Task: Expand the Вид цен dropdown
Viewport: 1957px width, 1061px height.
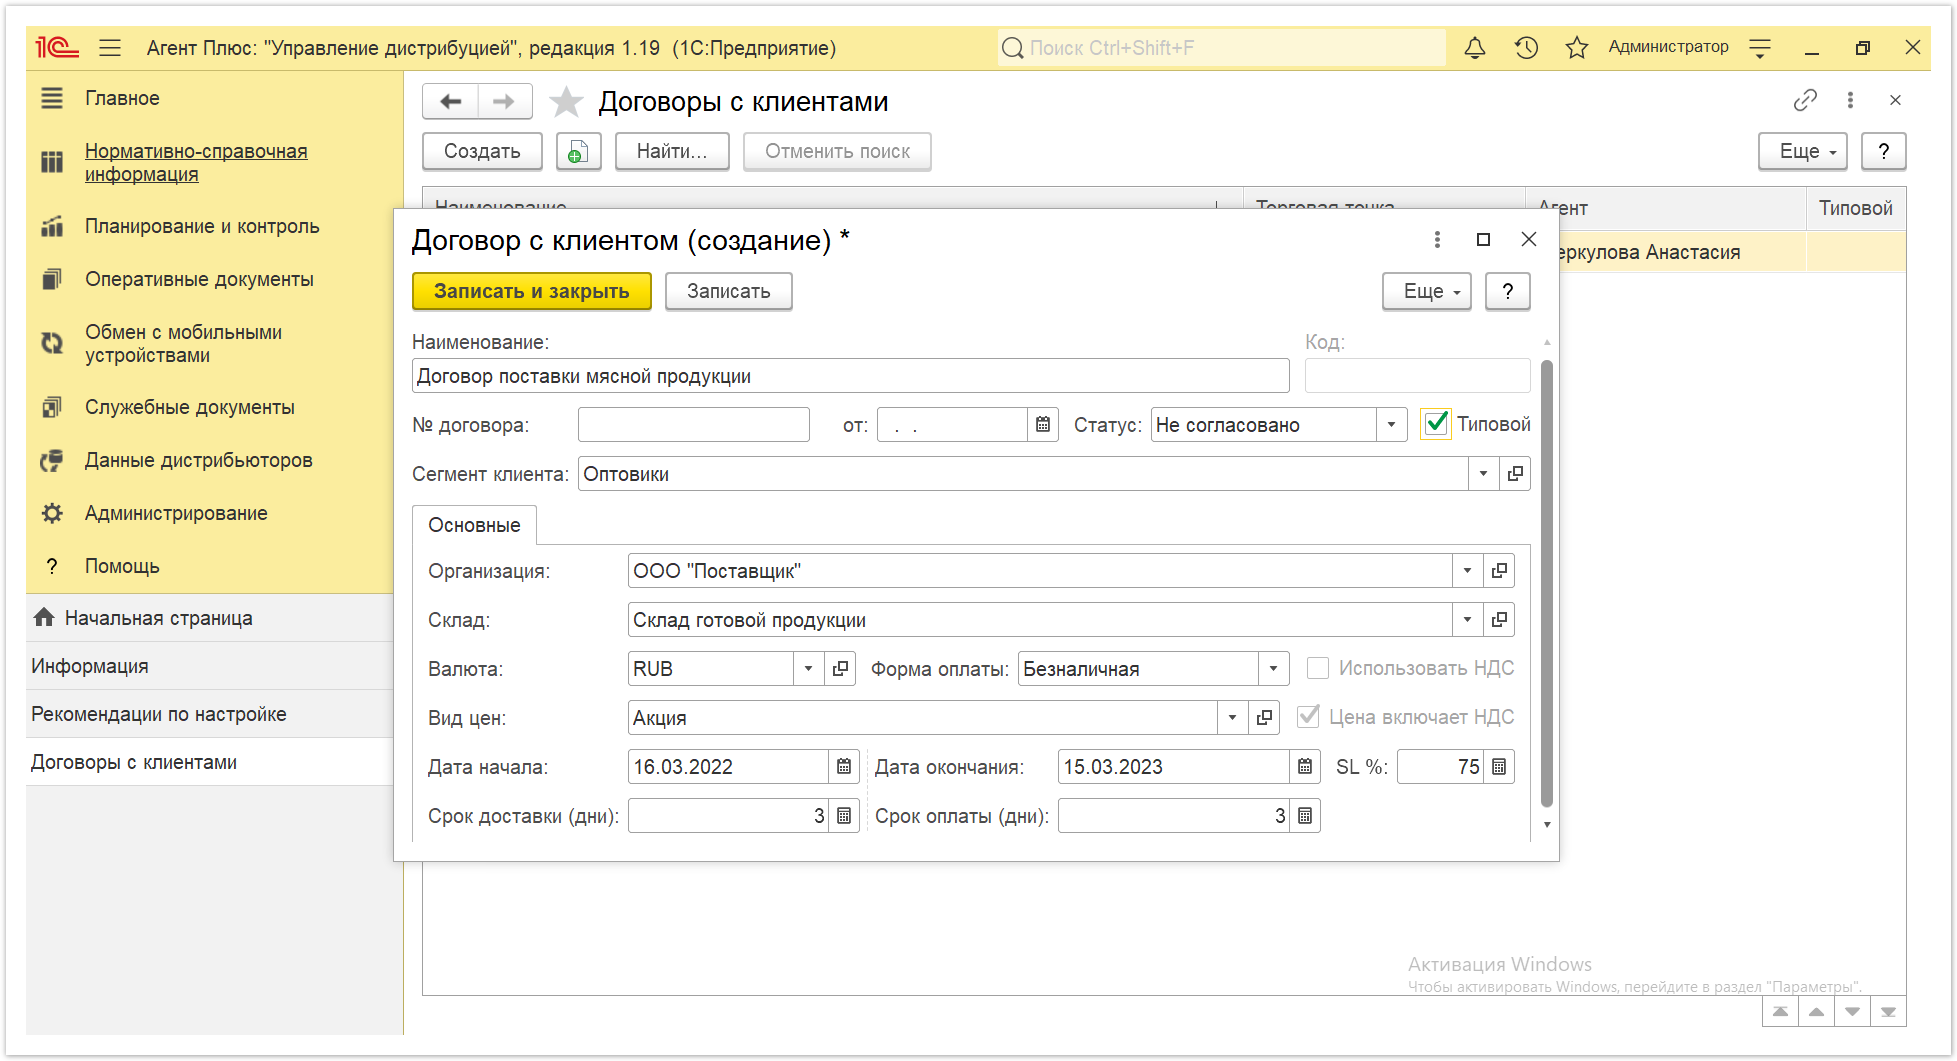Action: tap(1232, 717)
